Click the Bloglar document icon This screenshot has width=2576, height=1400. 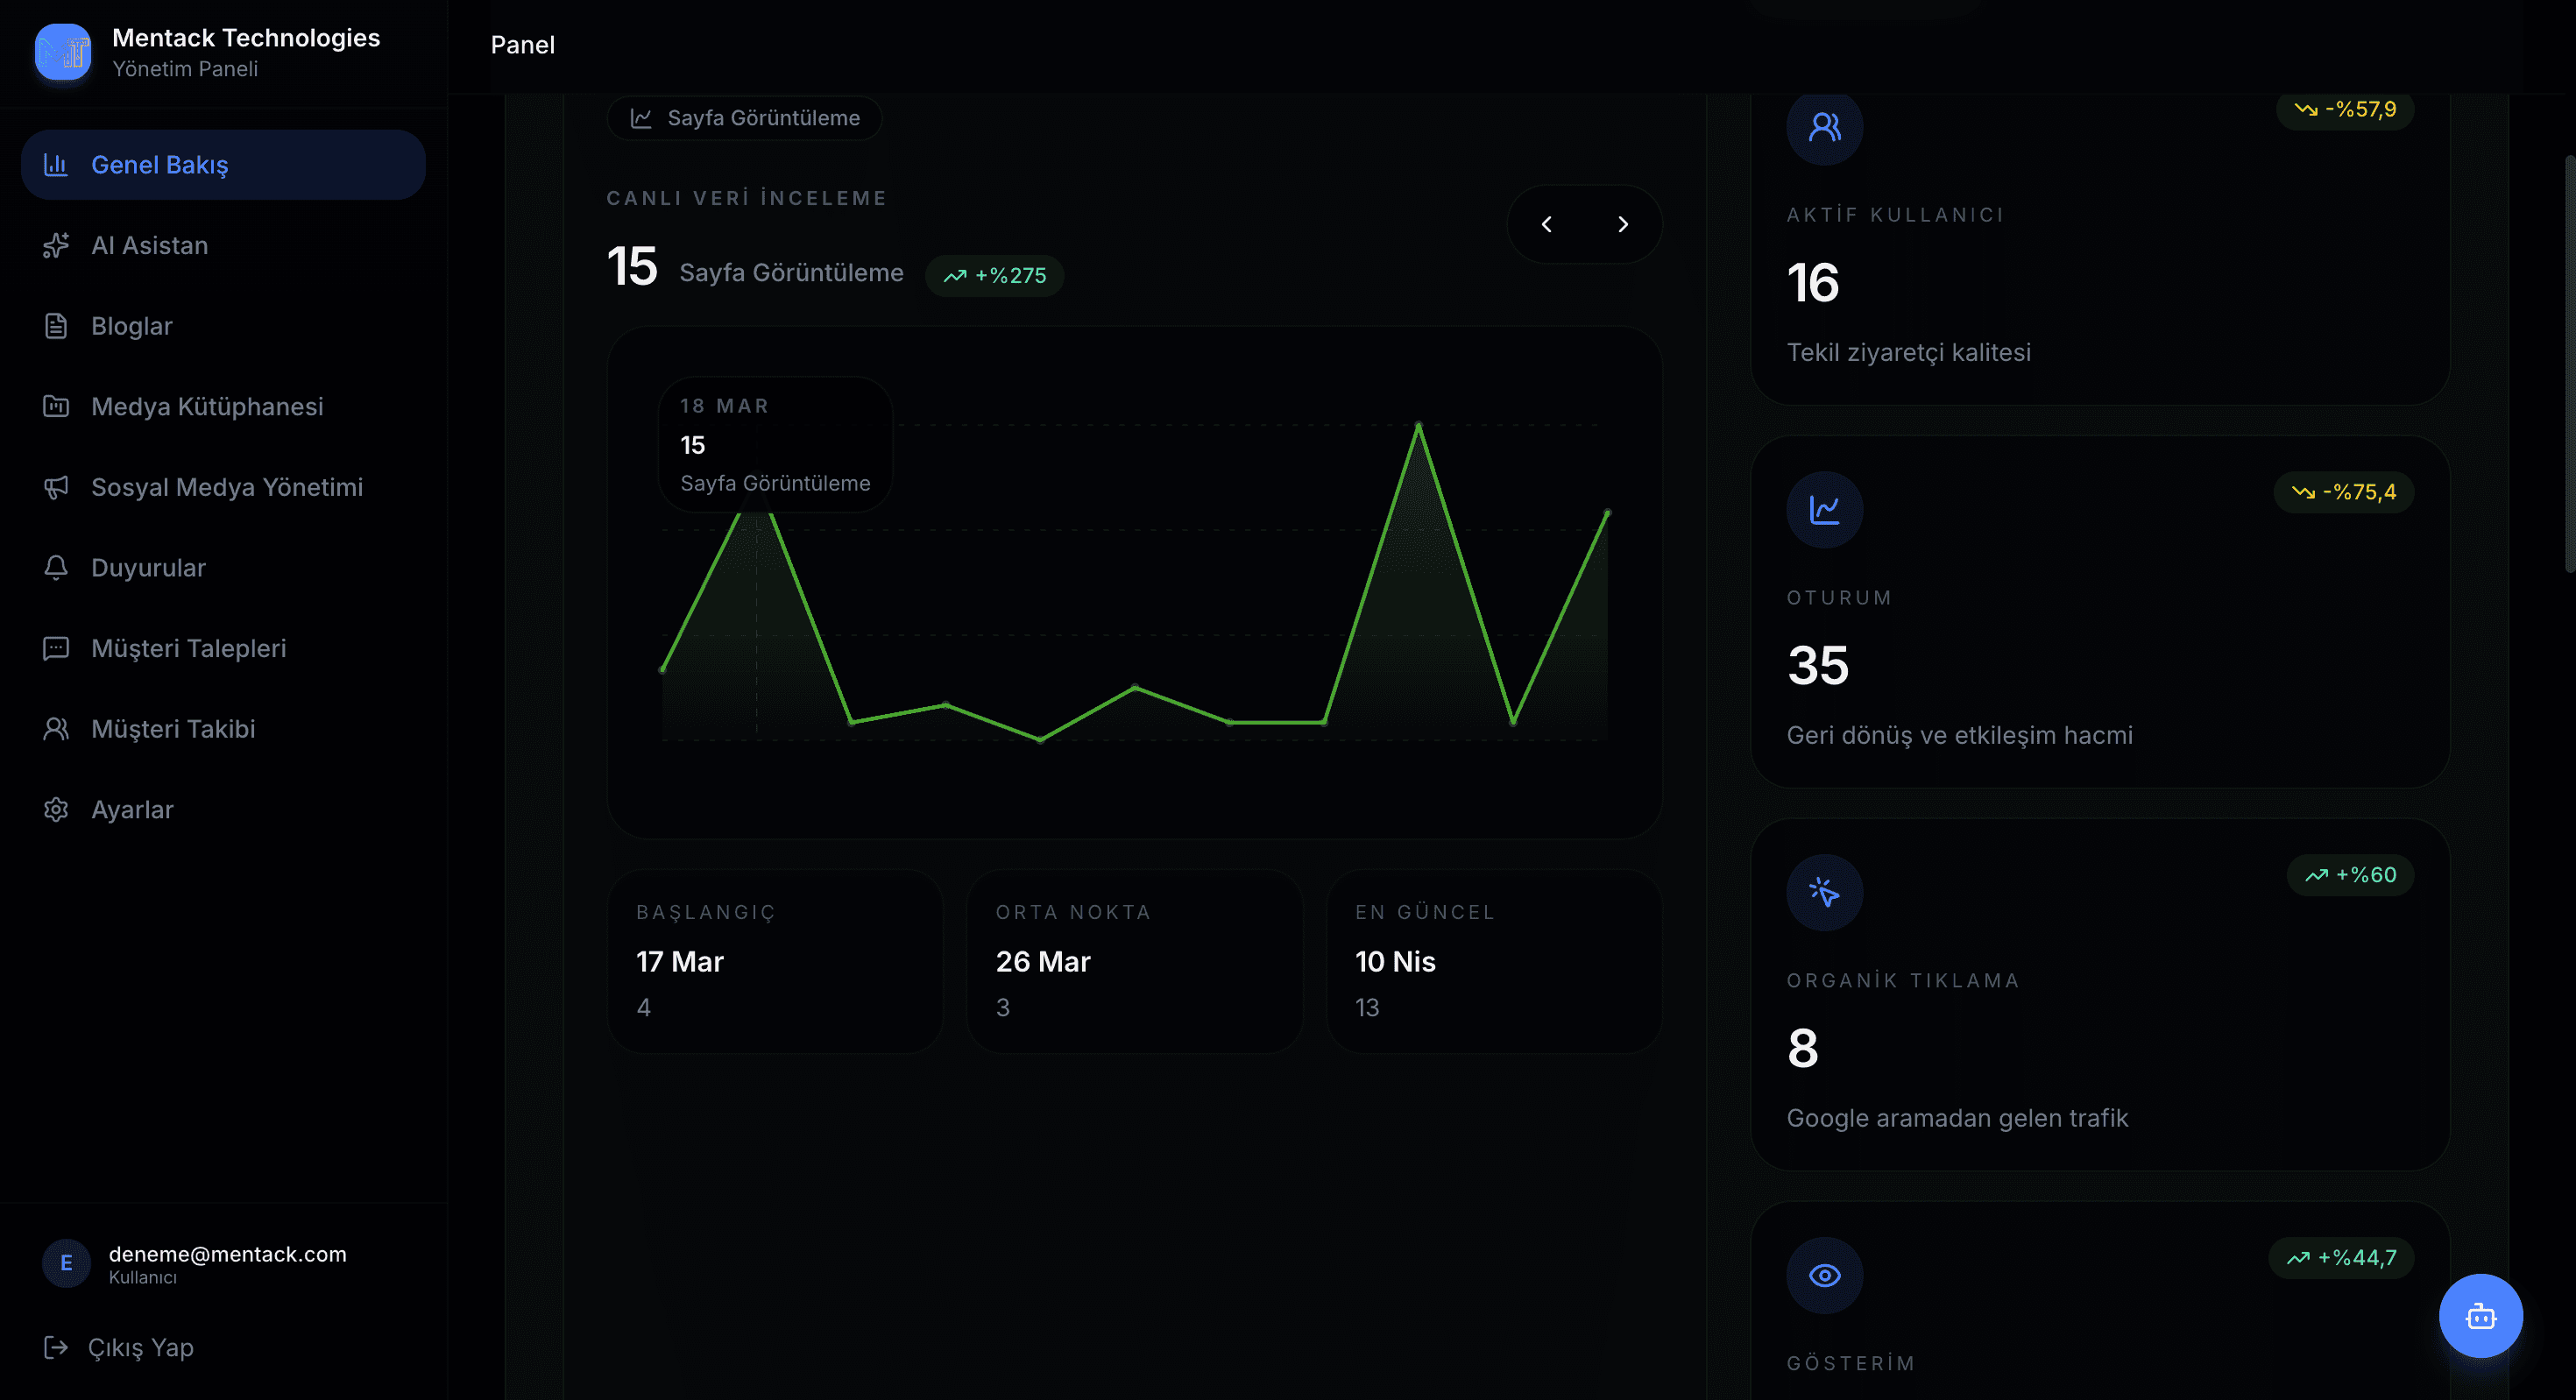pos(56,326)
